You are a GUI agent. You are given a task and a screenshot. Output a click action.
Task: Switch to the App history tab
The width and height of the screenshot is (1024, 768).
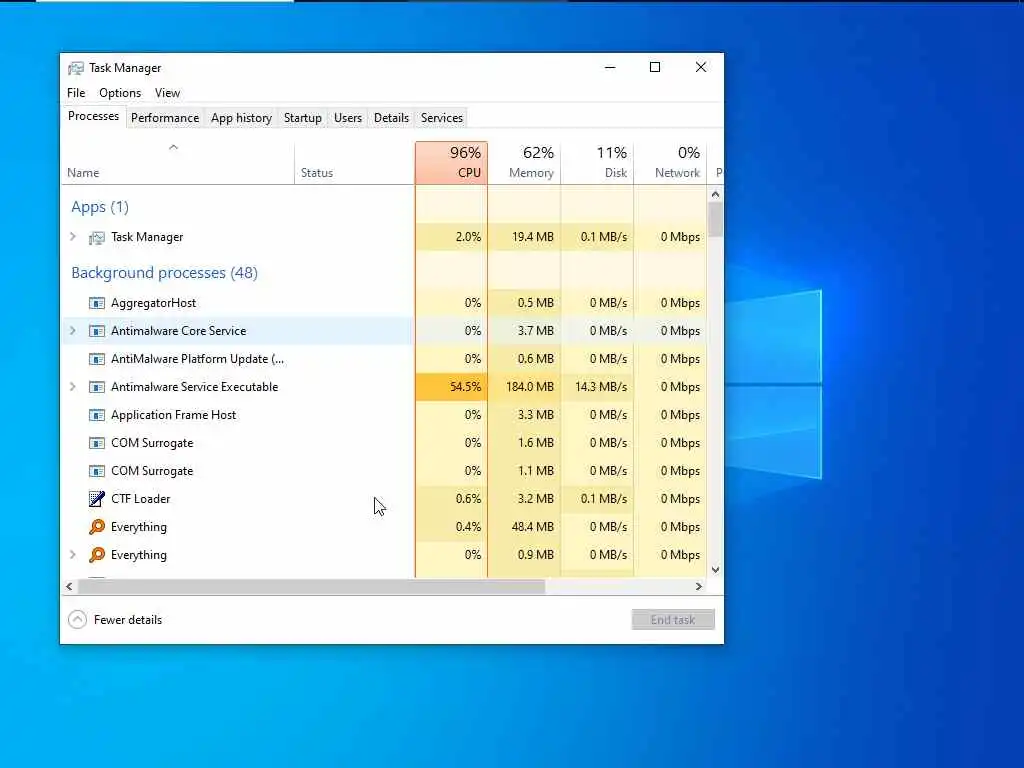pyautogui.click(x=241, y=118)
